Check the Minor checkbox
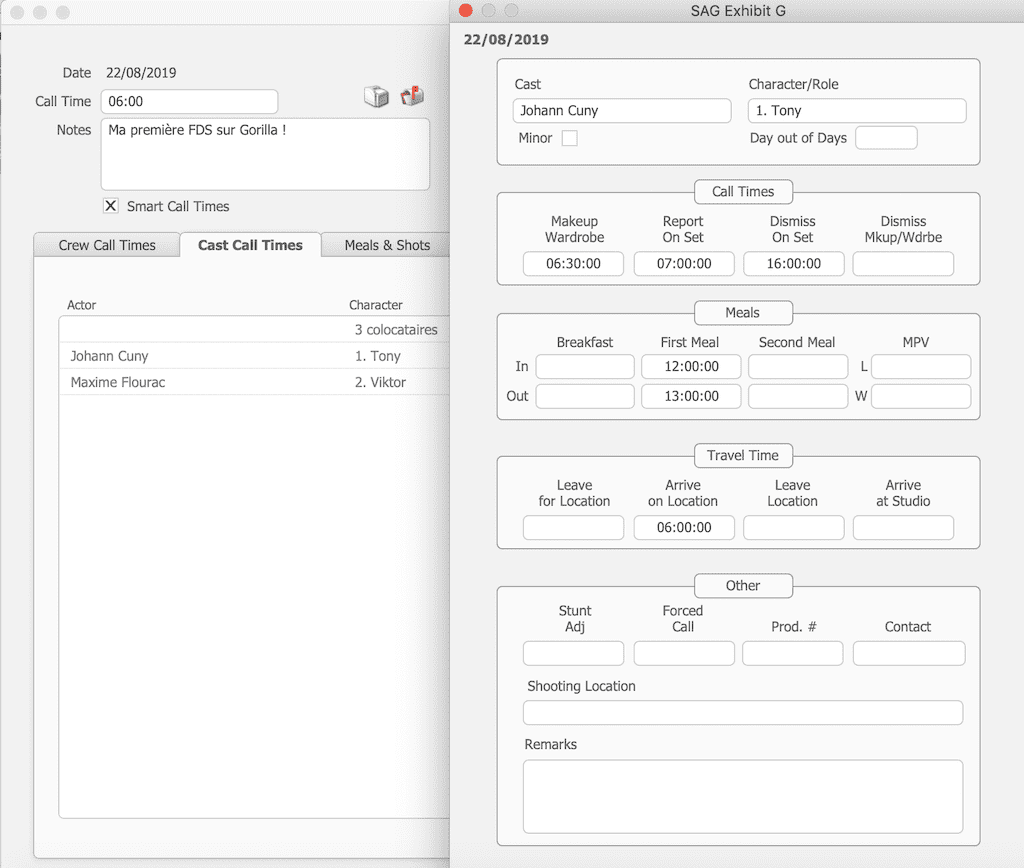Image resolution: width=1024 pixels, height=868 pixels. point(569,138)
